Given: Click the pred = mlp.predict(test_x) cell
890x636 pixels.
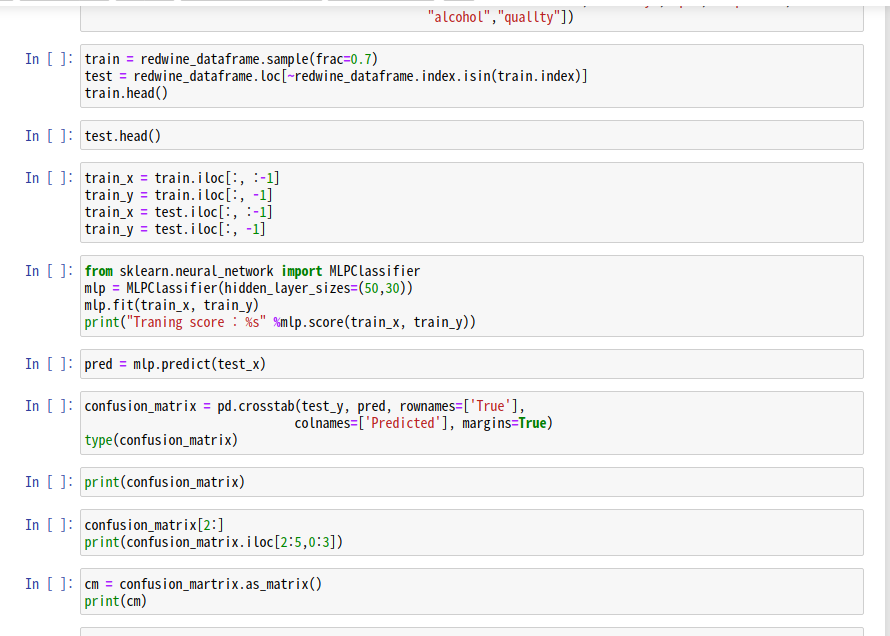Looking at the screenshot, I should tap(472, 364).
